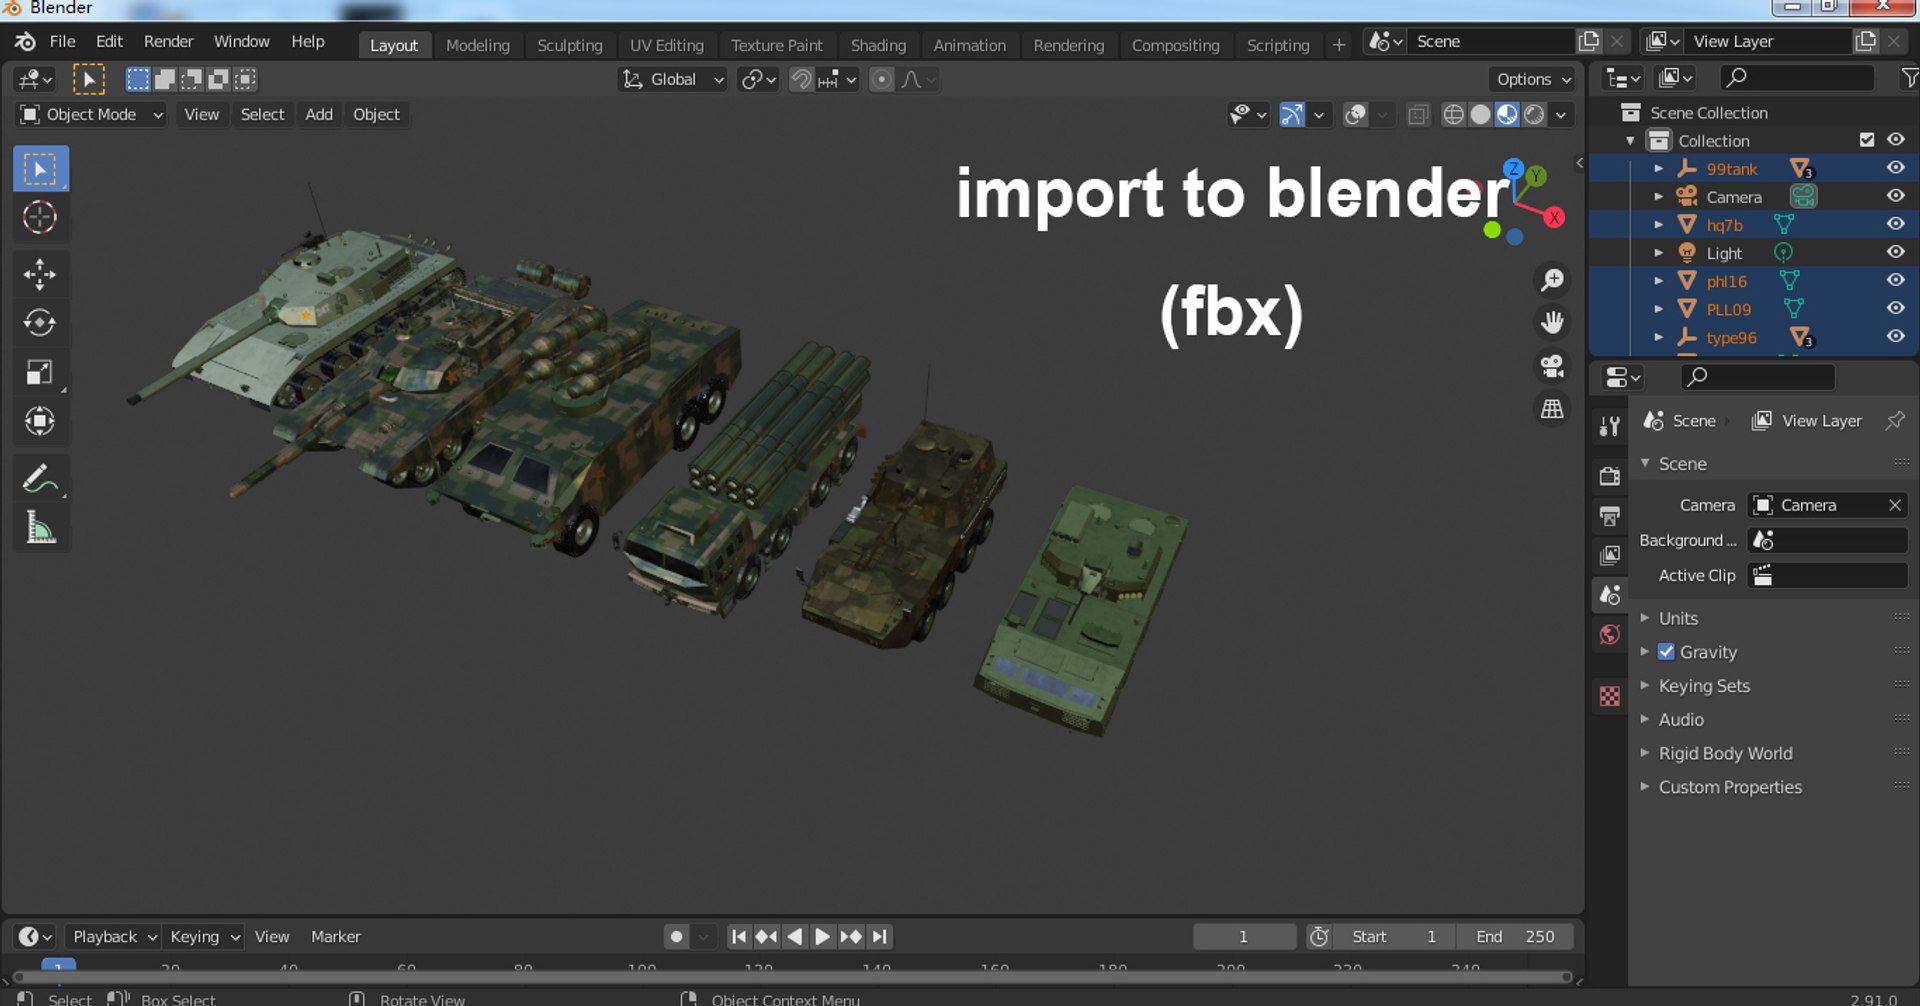Add a new workspace tab
This screenshot has width=1920, height=1006.
pos(1338,45)
